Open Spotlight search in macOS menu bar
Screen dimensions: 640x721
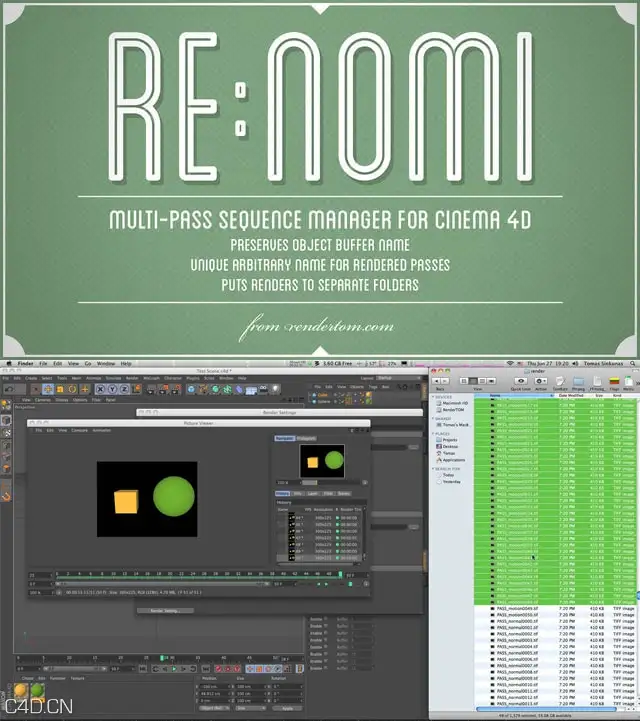click(x=633, y=363)
